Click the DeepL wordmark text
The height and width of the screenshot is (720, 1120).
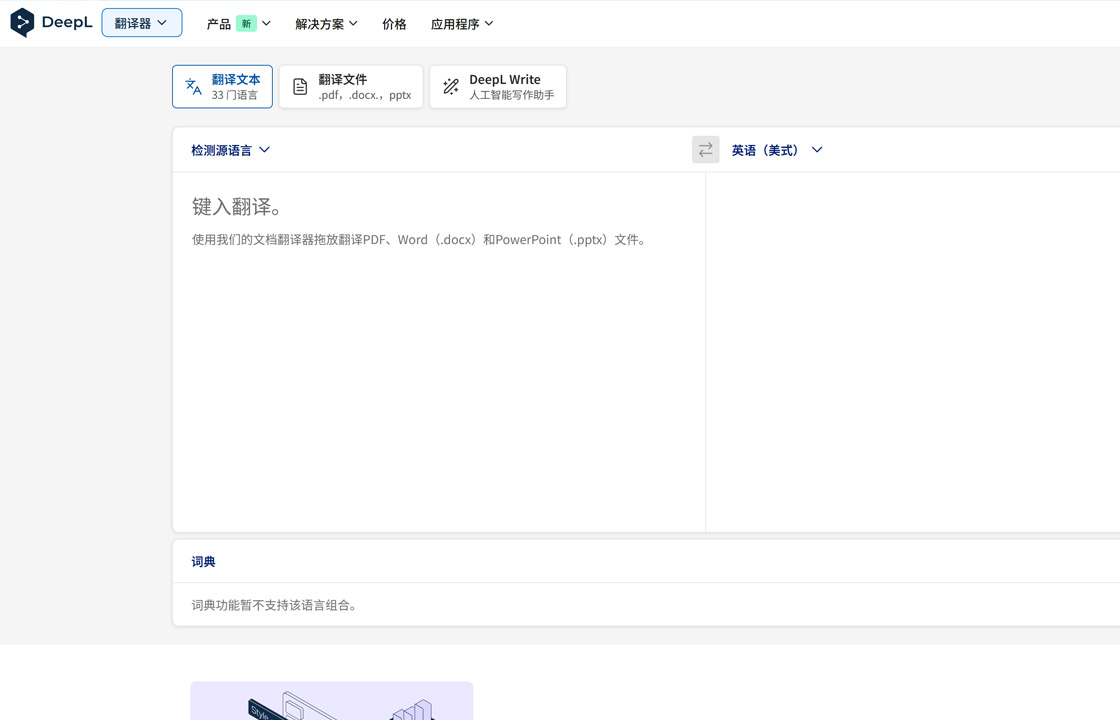67,22
